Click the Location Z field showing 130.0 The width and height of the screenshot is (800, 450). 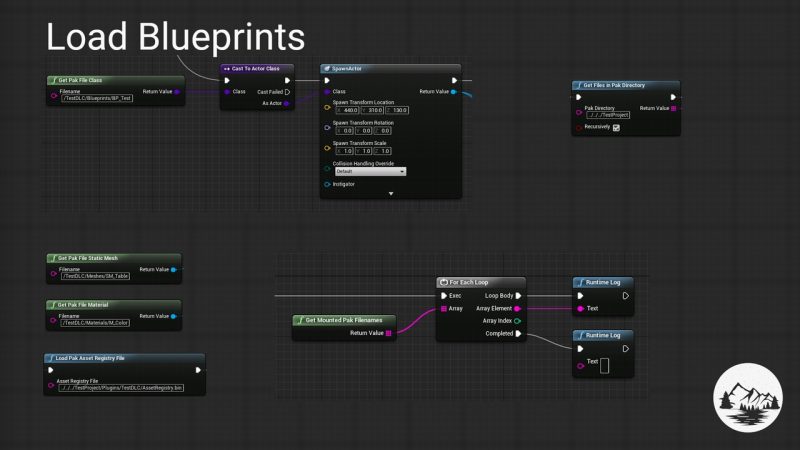pyautogui.click(x=397, y=110)
